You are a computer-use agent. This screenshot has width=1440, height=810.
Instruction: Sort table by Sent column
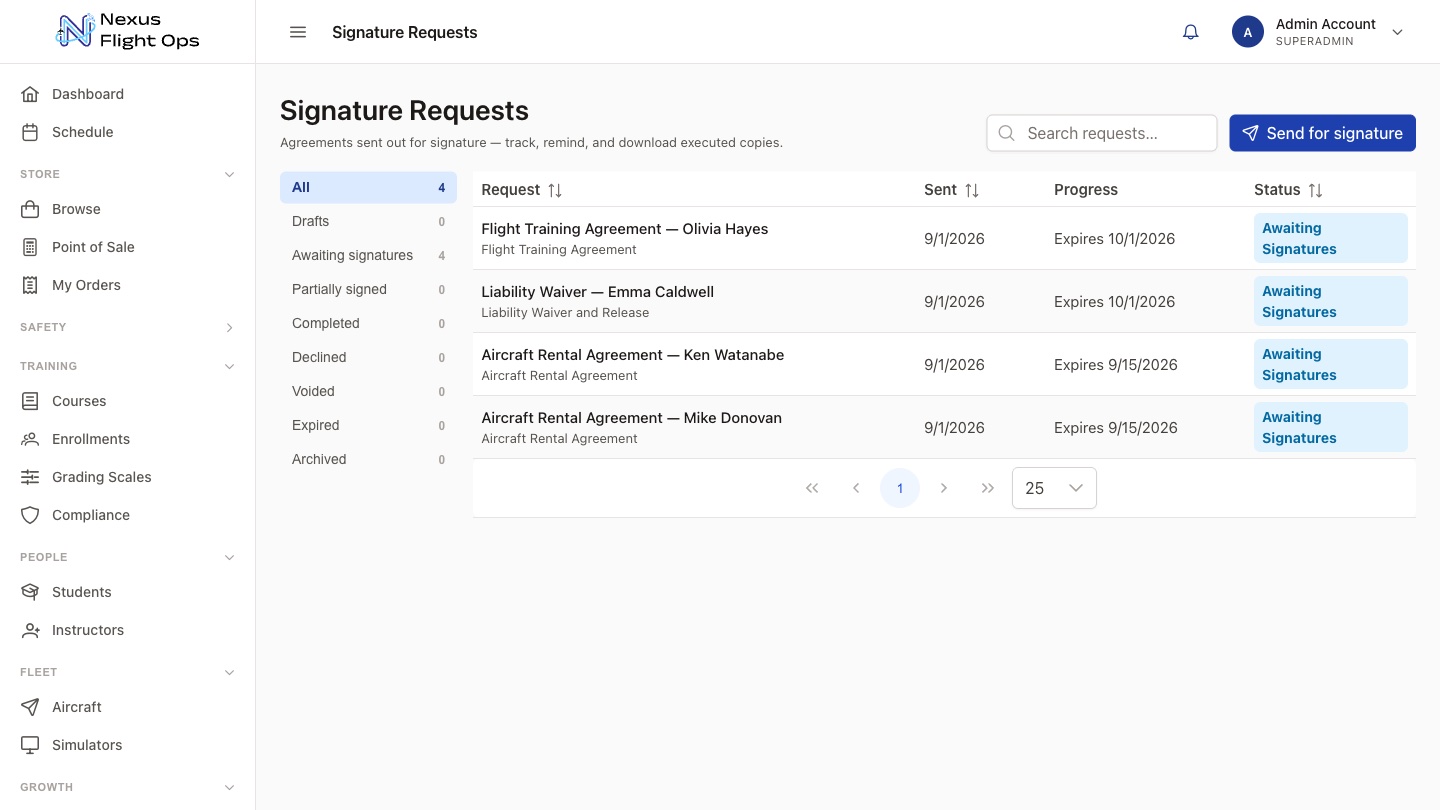[x=971, y=190]
